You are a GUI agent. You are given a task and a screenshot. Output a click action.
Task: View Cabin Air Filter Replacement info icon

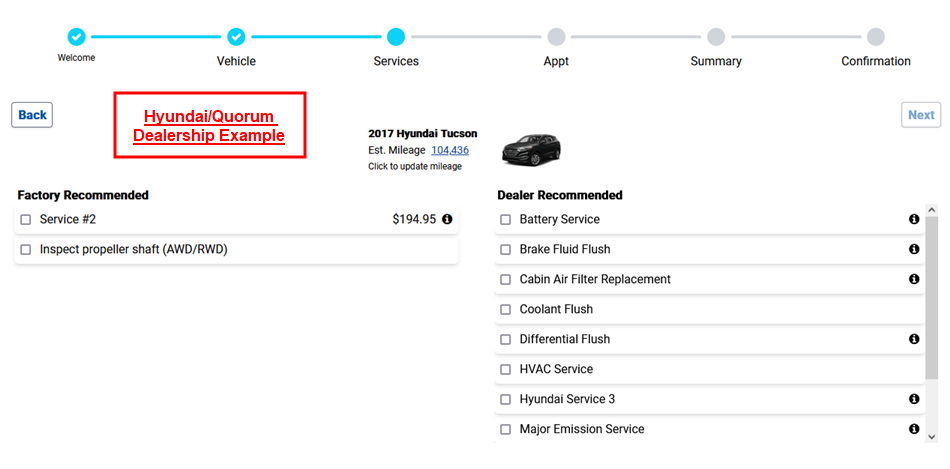(914, 279)
